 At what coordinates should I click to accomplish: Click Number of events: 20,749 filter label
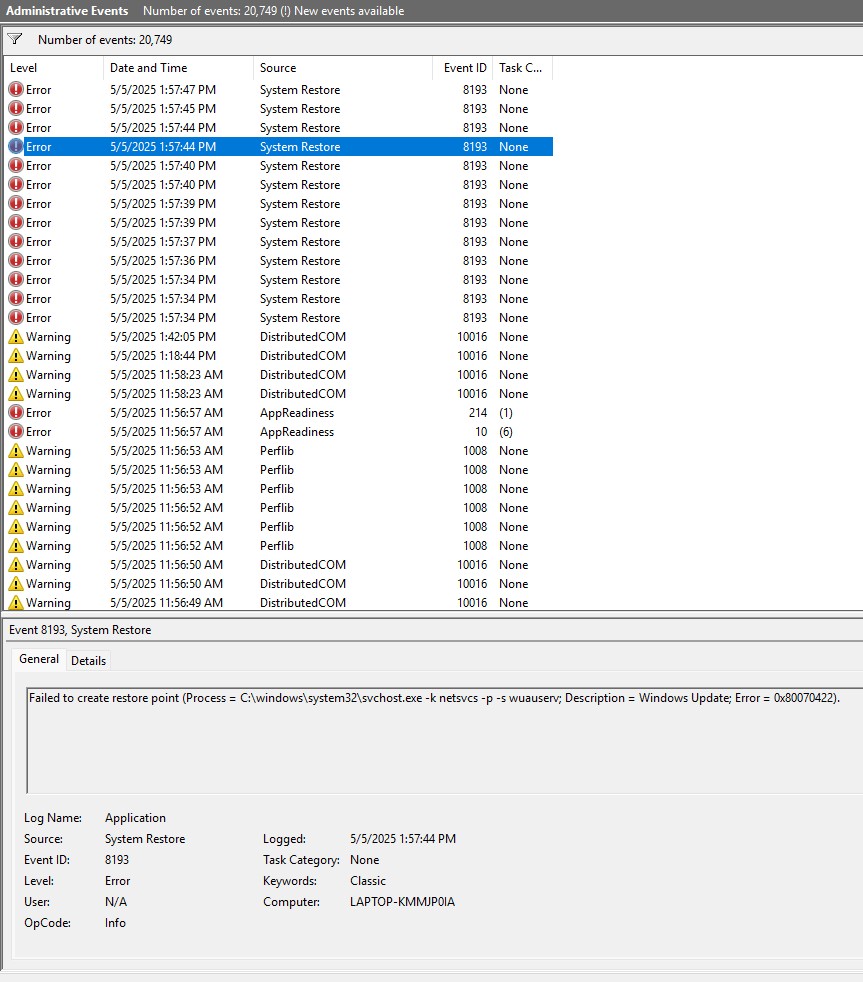(x=105, y=39)
